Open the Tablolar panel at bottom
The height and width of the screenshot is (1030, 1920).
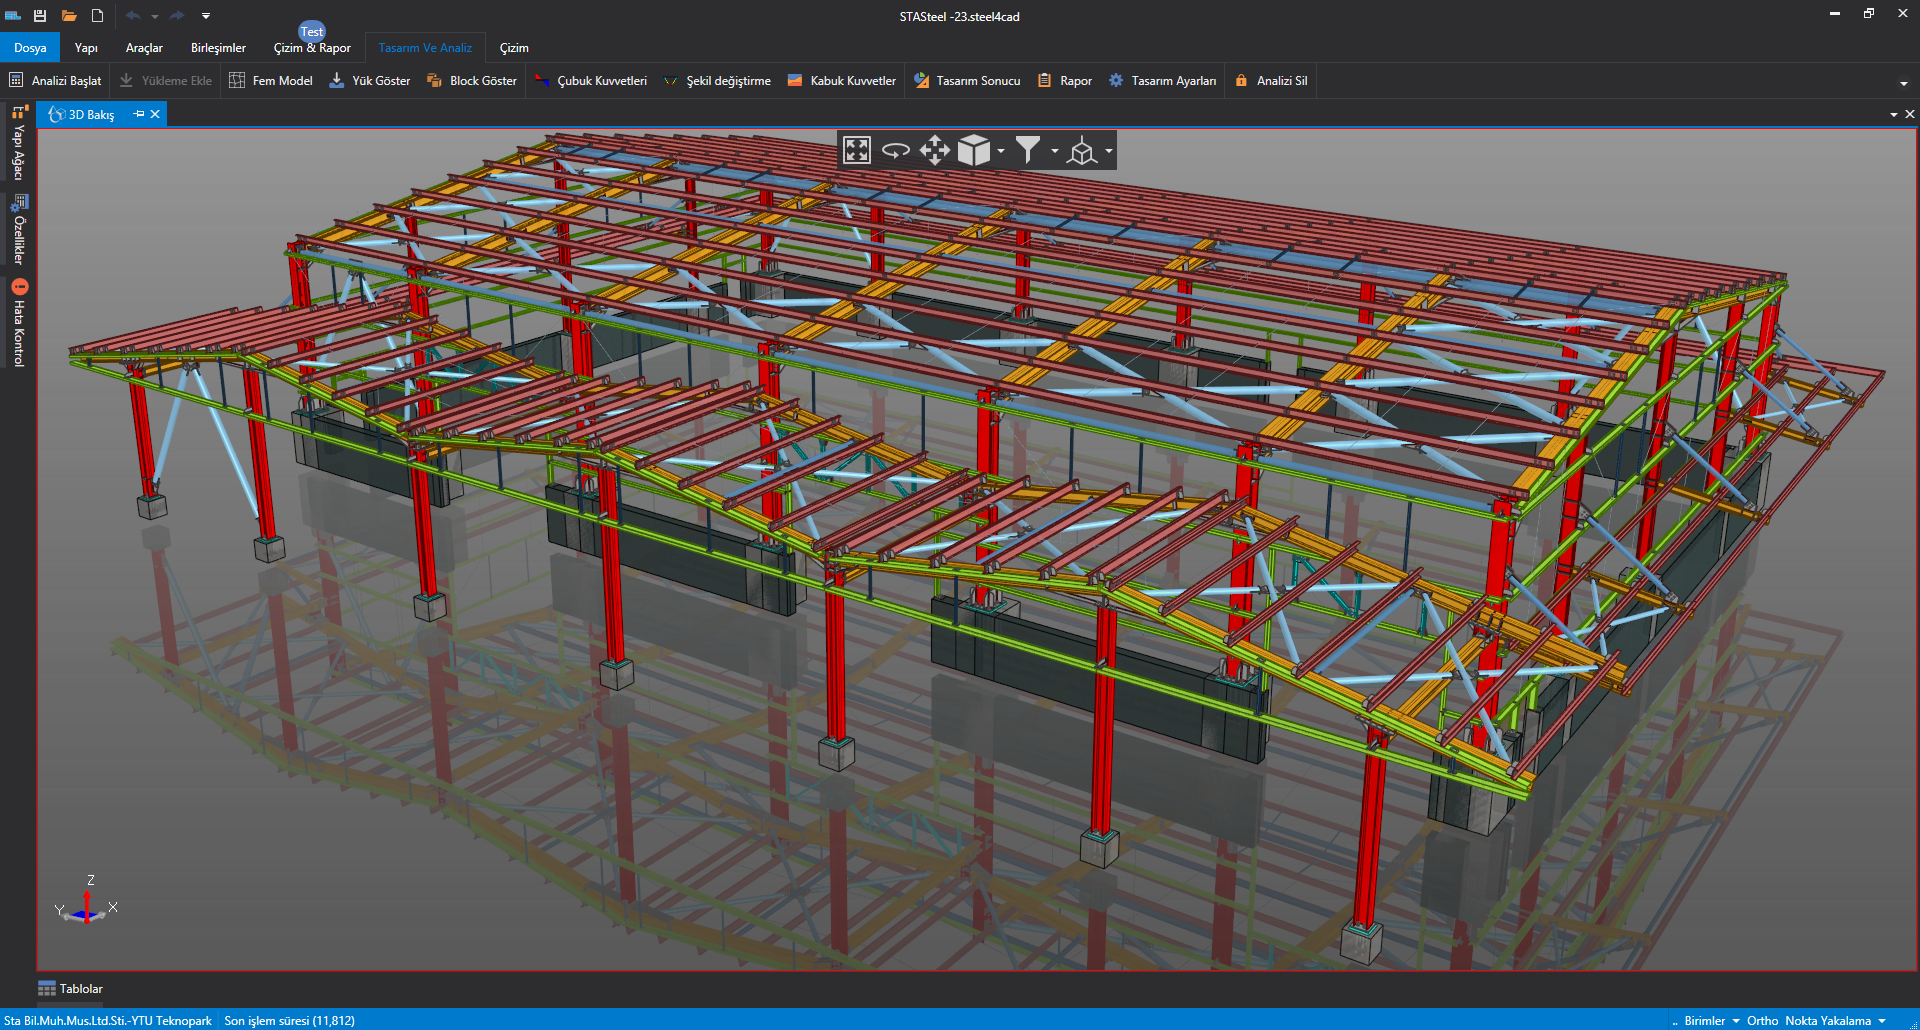pyautogui.click(x=71, y=989)
